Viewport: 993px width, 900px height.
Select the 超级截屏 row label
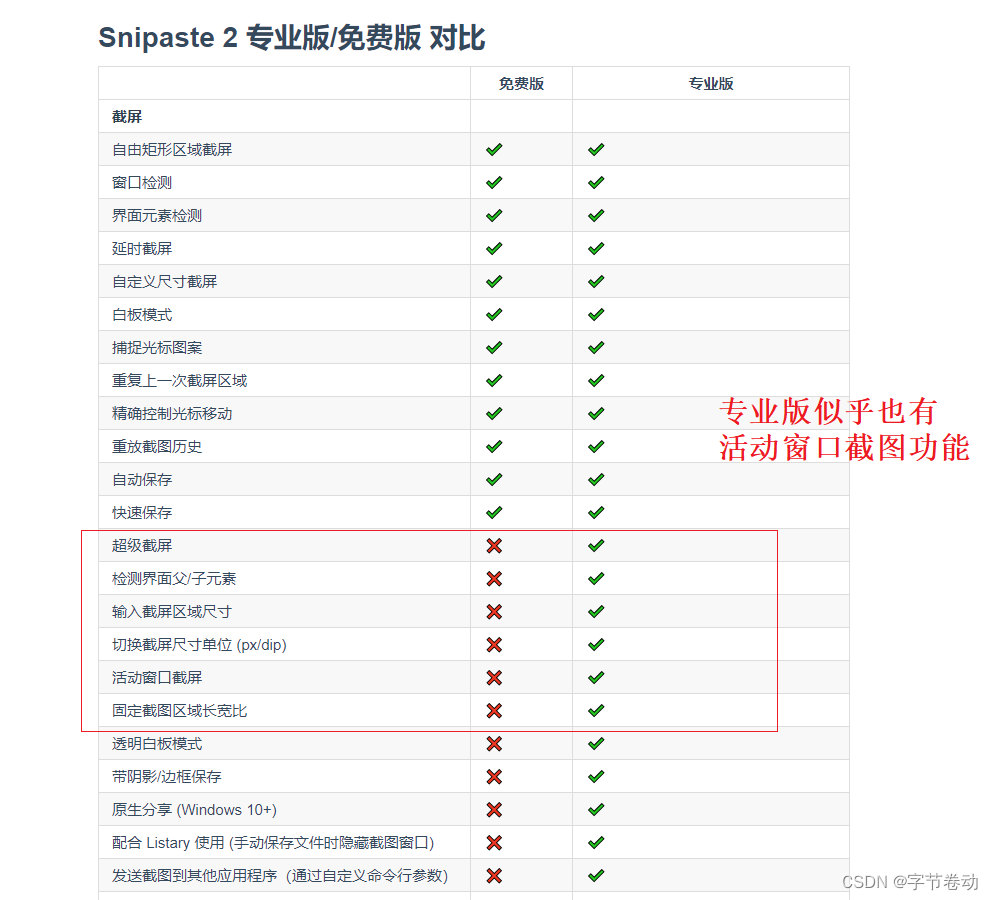(x=142, y=545)
